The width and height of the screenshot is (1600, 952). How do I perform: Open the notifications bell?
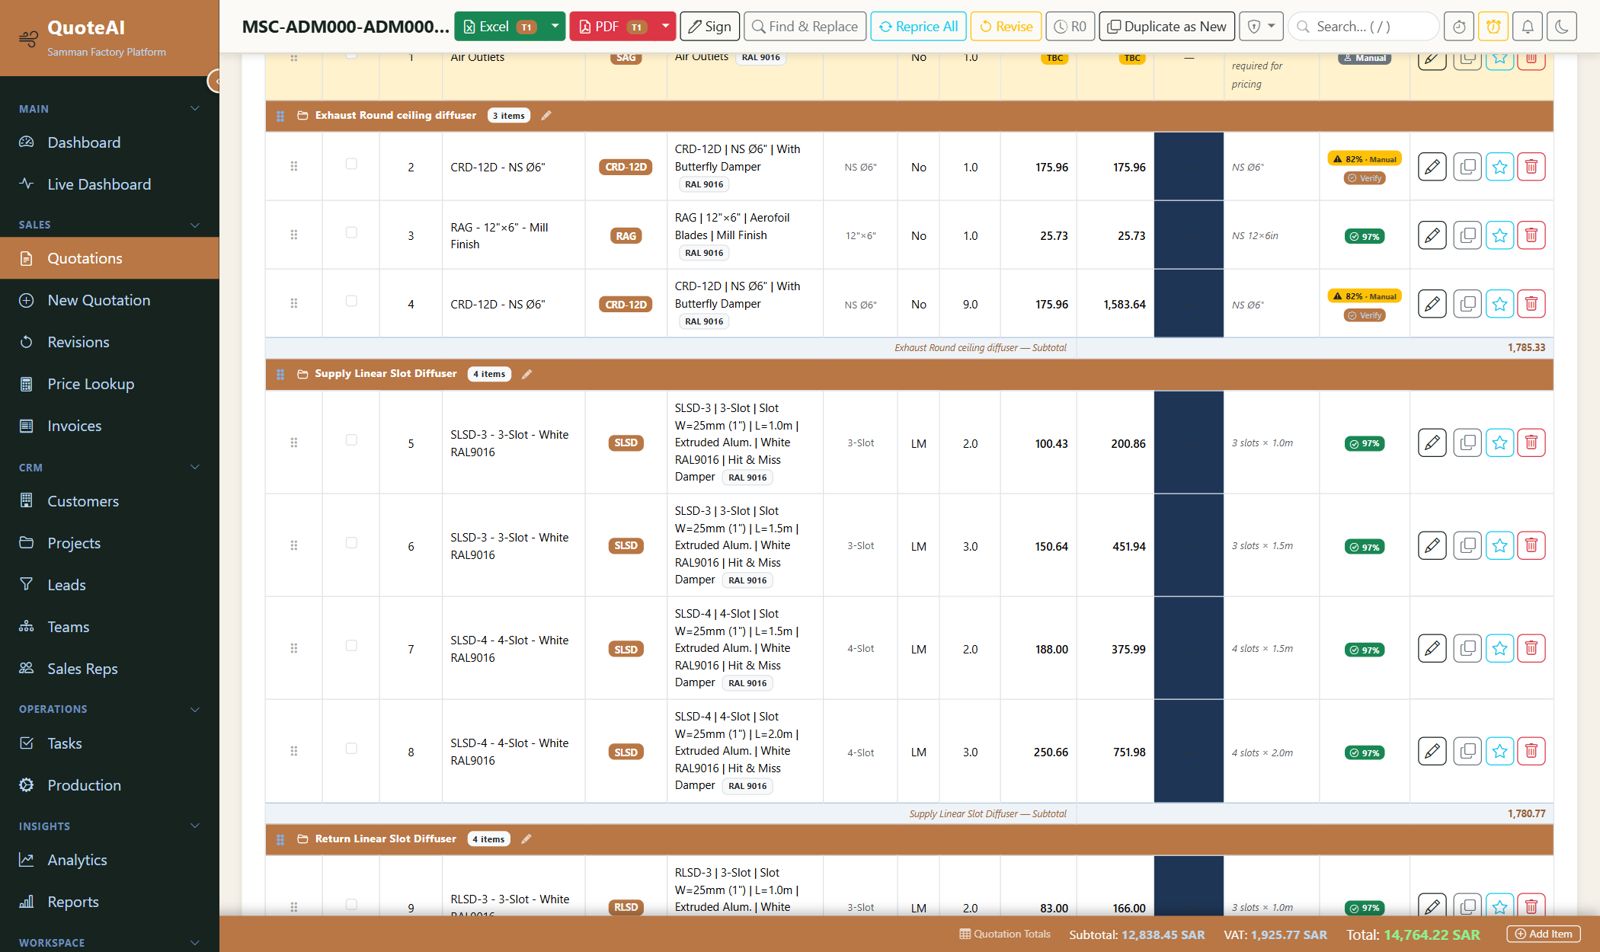click(1527, 27)
